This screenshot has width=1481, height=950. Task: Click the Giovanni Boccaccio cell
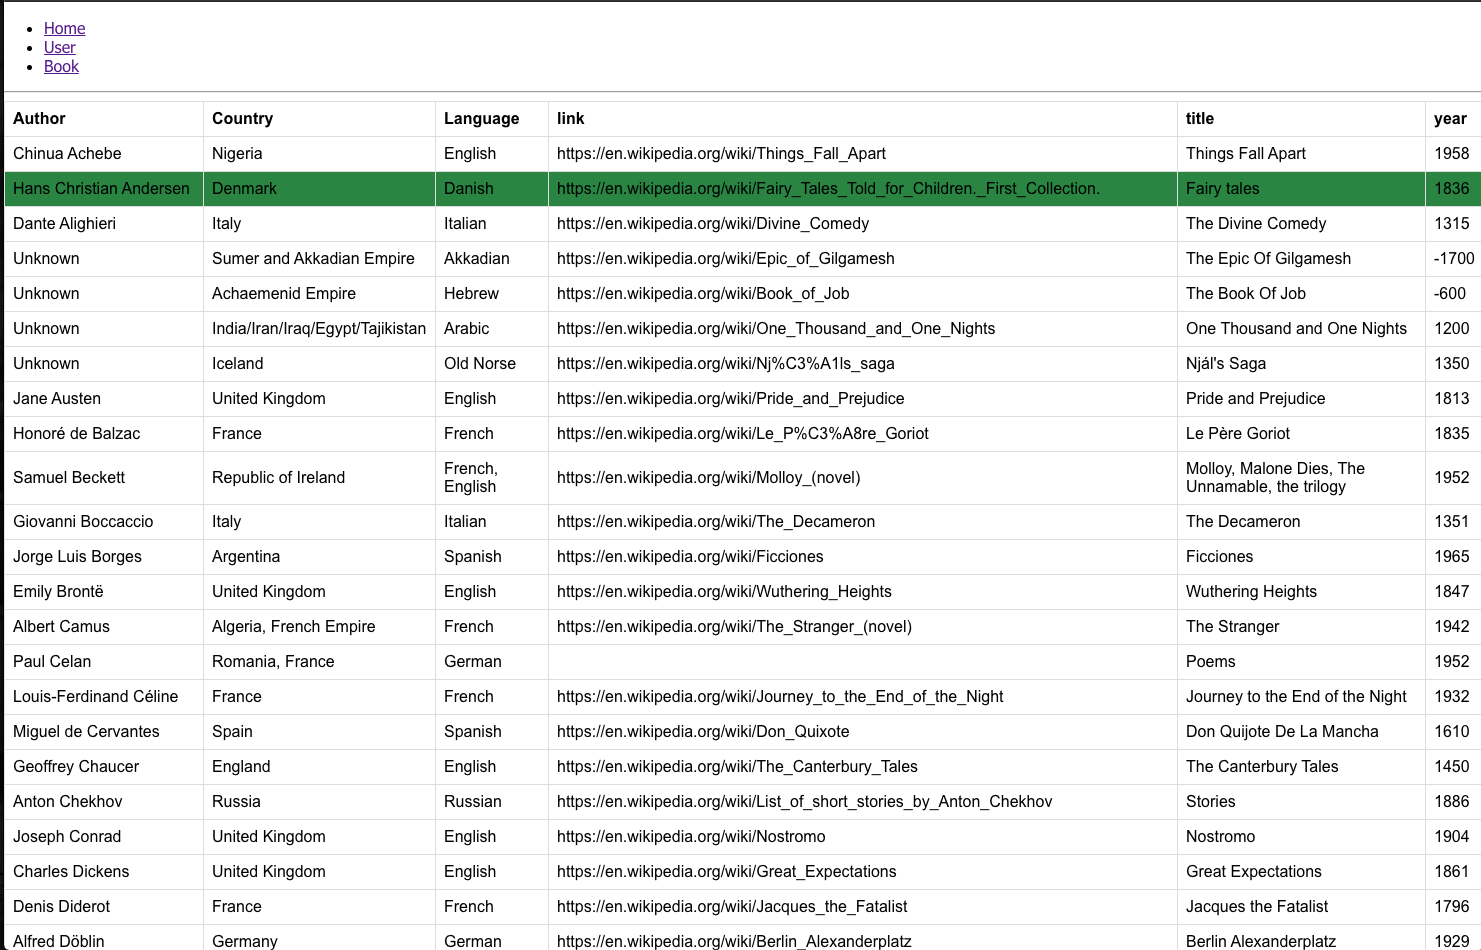click(x=104, y=522)
